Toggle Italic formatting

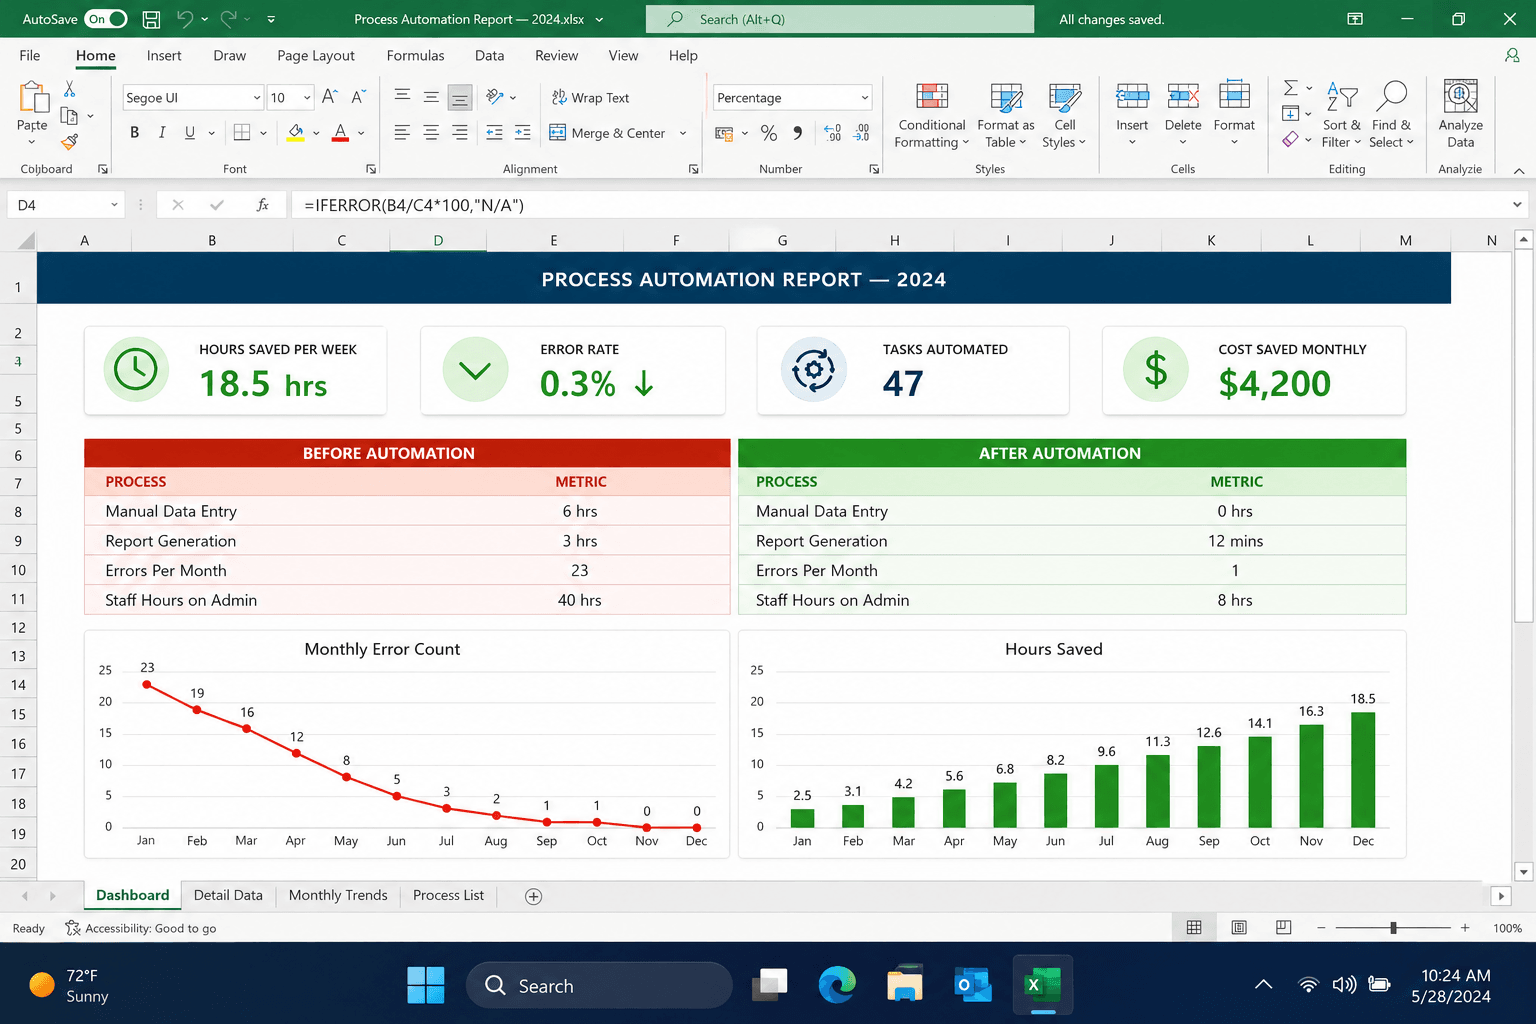point(162,133)
